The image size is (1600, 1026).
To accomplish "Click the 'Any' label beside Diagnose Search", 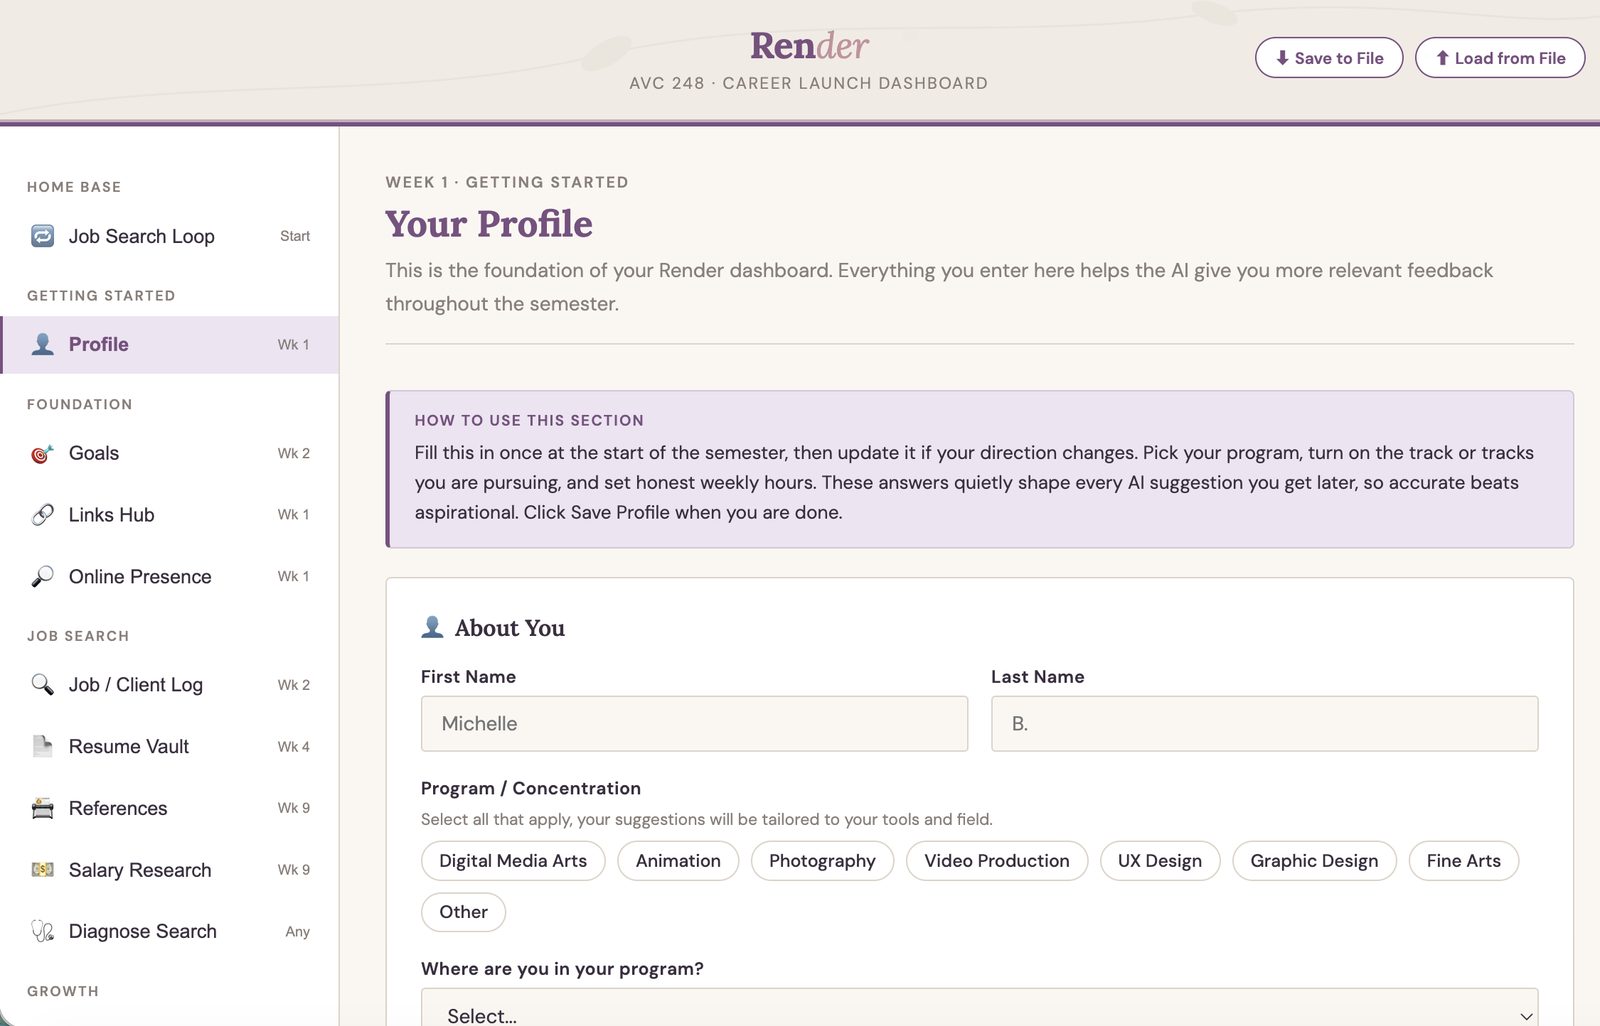I will (x=297, y=932).
